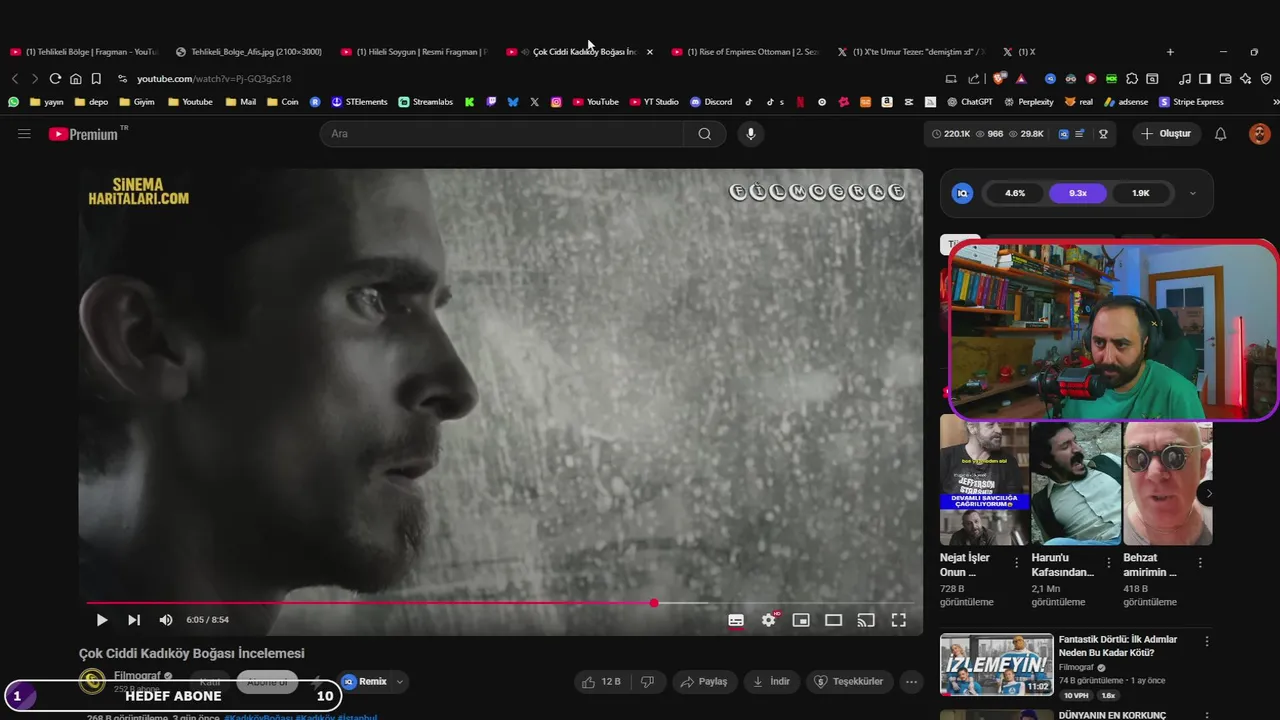Switch to Tehlikeli_Bolge_Afis.jpg tab

(249, 52)
